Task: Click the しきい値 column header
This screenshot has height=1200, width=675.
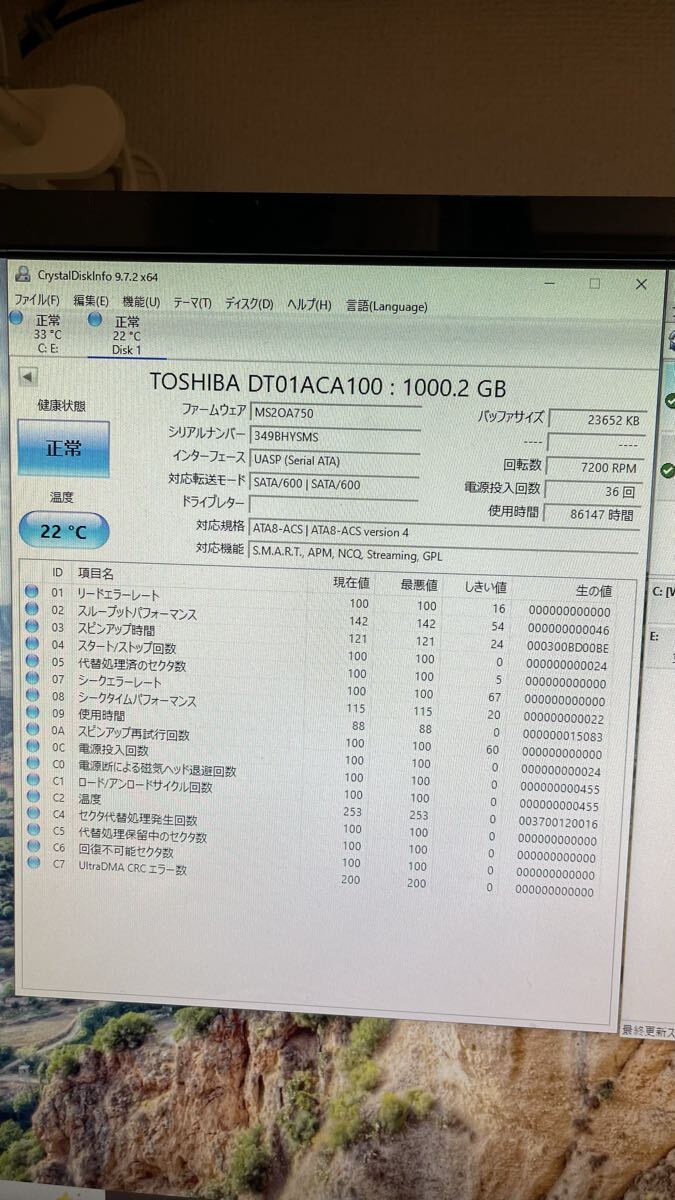Action: pos(484,587)
